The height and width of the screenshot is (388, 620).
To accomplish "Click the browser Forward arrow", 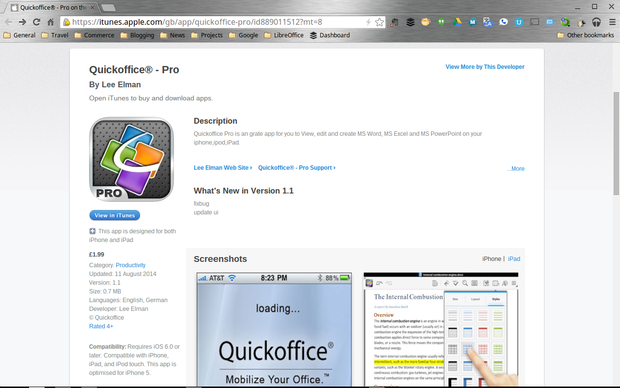I will coord(23,22).
